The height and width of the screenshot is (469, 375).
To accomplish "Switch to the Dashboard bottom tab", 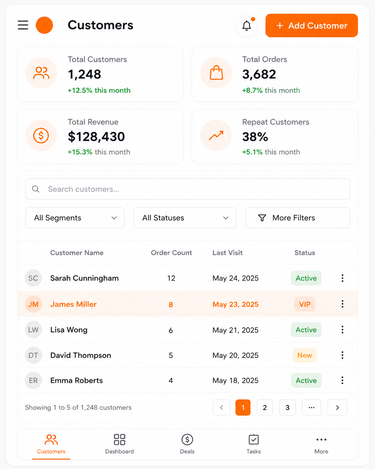I will [x=119, y=444].
